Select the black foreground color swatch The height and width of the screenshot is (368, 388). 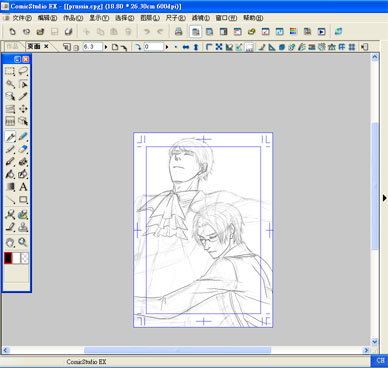pyautogui.click(x=8, y=258)
